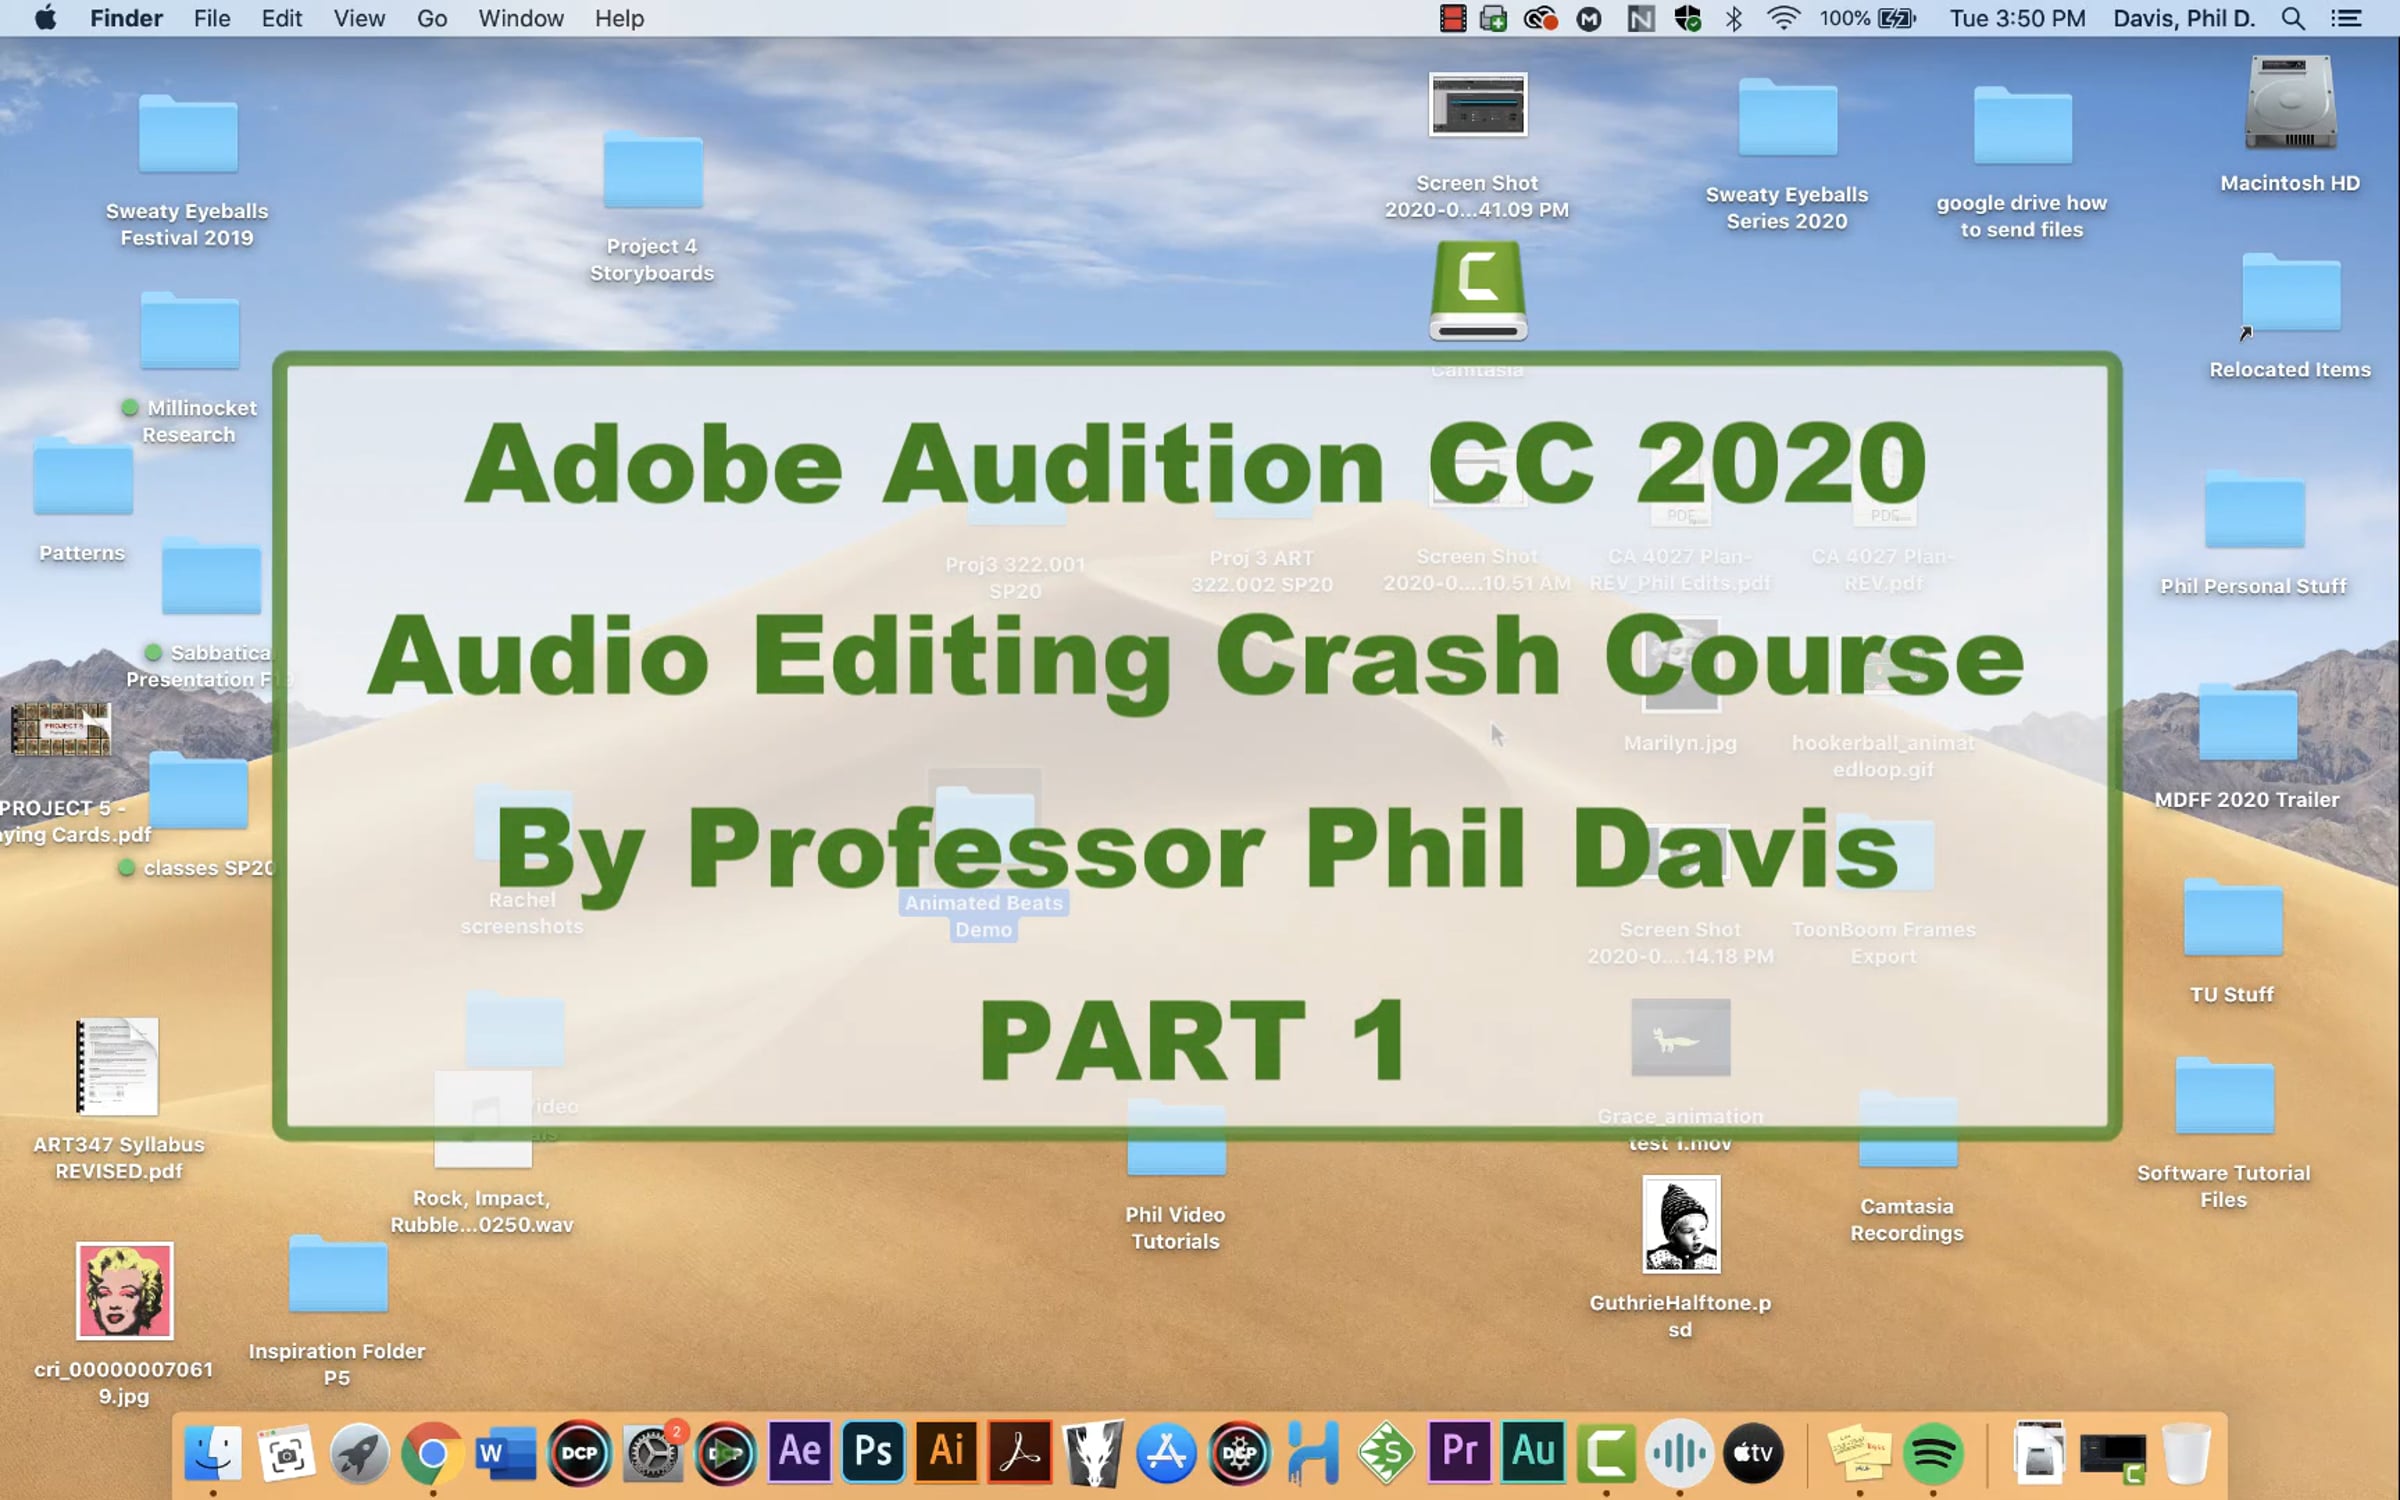Click the Camtasia Dock icon
The height and width of the screenshot is (1500, 2400).
[x=1606, y=1451]
